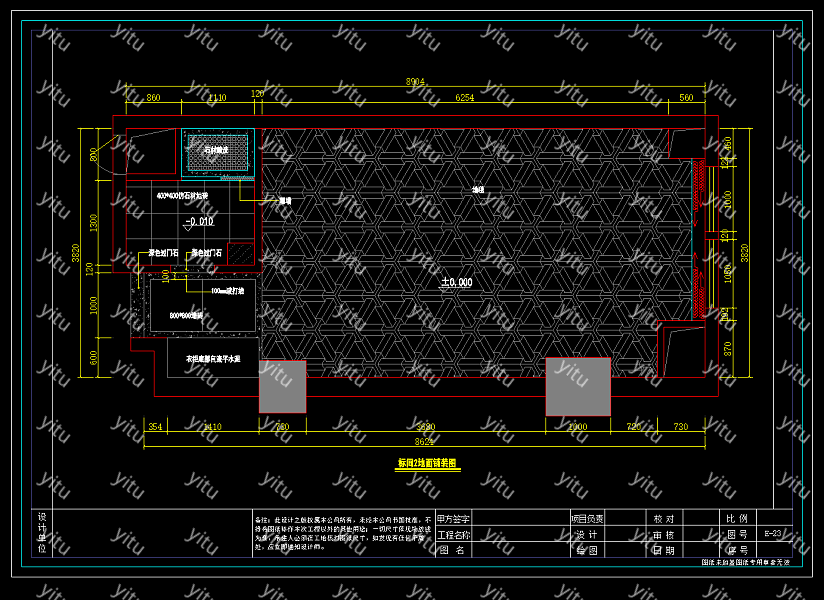
Task: Click the notes paragraph in title block
Action: [x=342, y=533]
